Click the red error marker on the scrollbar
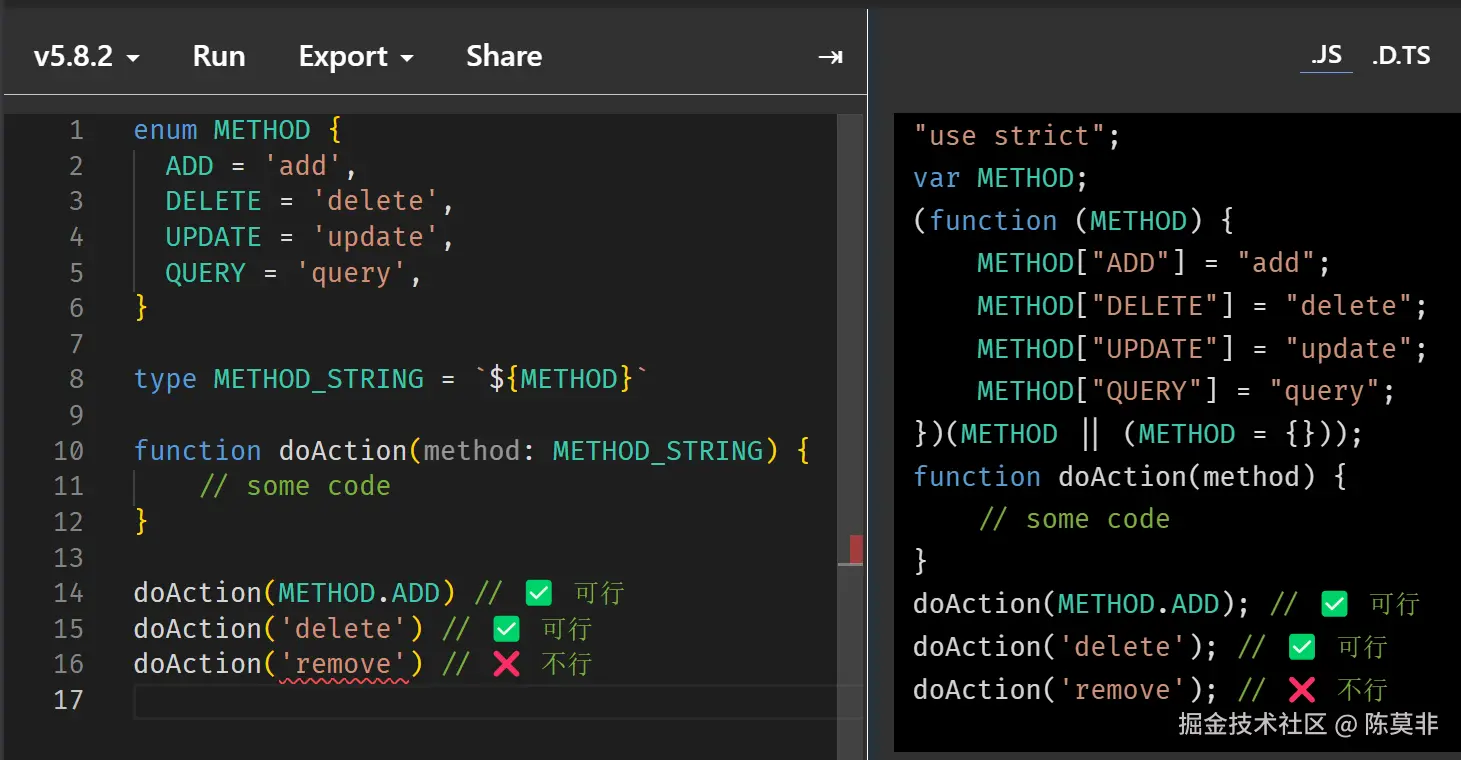 click(856, 548)
